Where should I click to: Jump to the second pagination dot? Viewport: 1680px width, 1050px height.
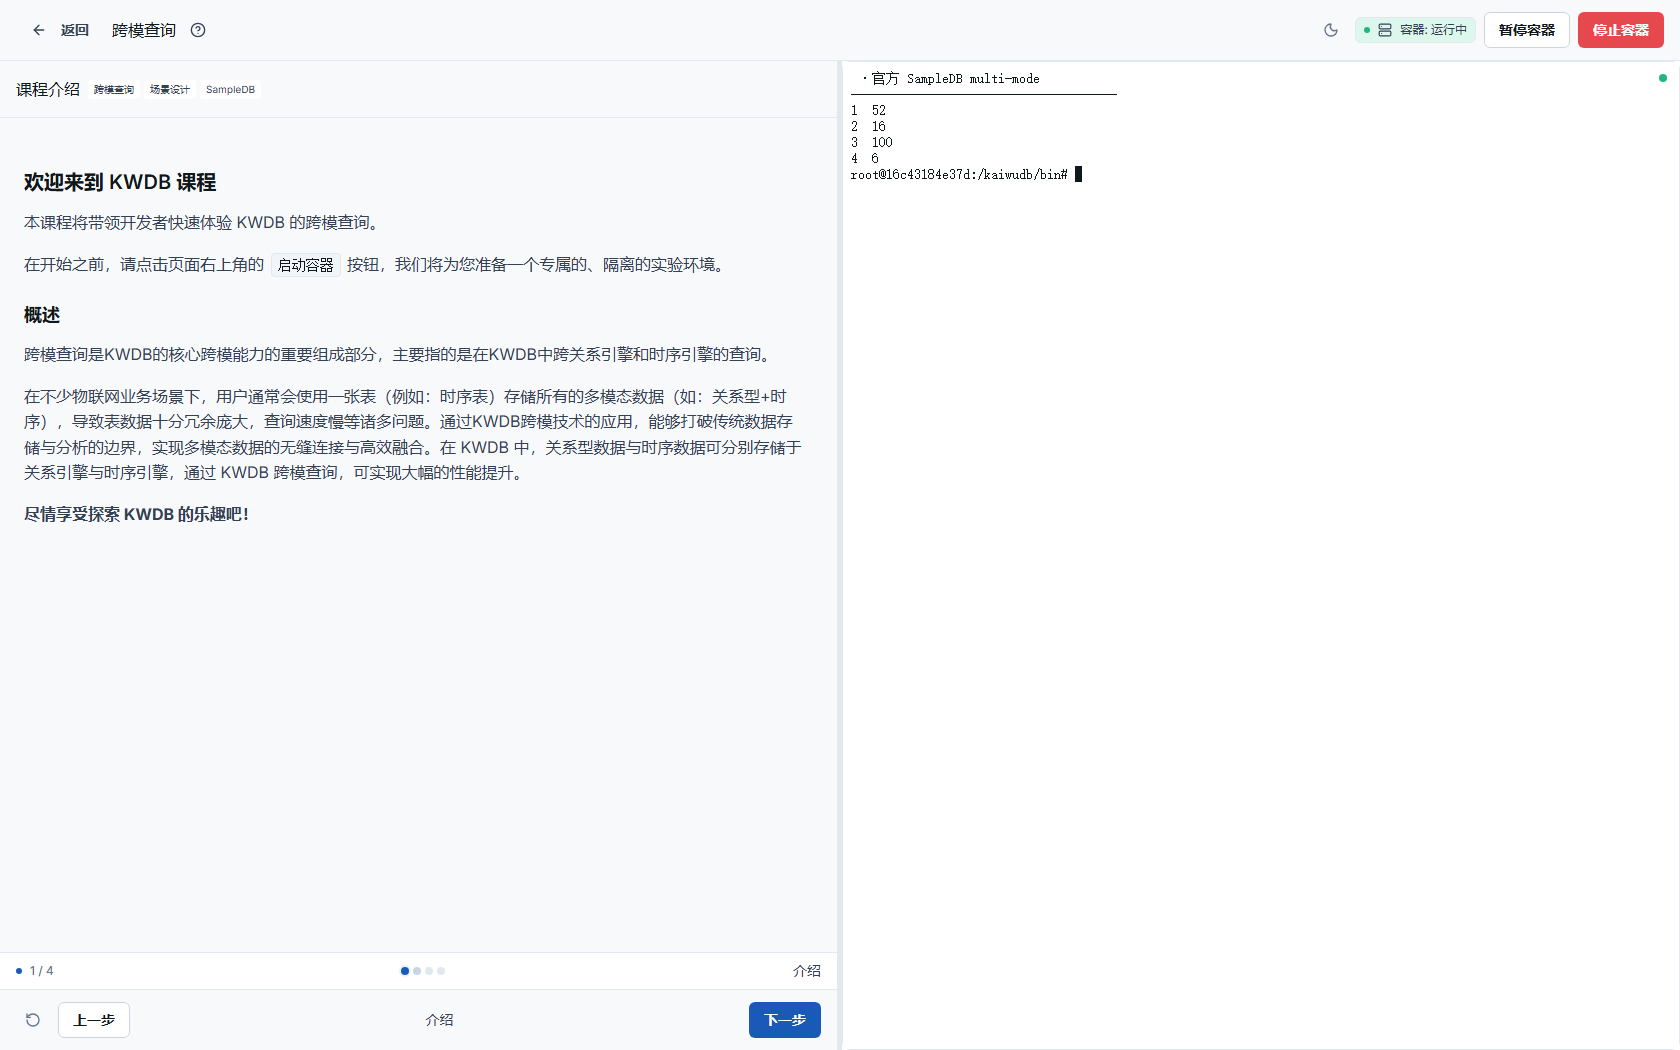pos(417,971)
